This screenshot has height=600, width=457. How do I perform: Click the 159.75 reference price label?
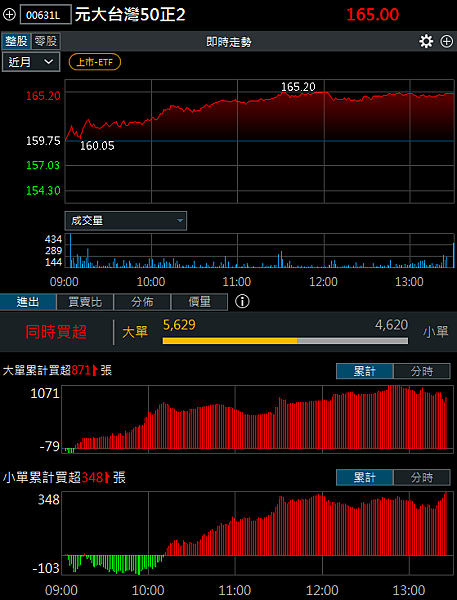point(43,141)
